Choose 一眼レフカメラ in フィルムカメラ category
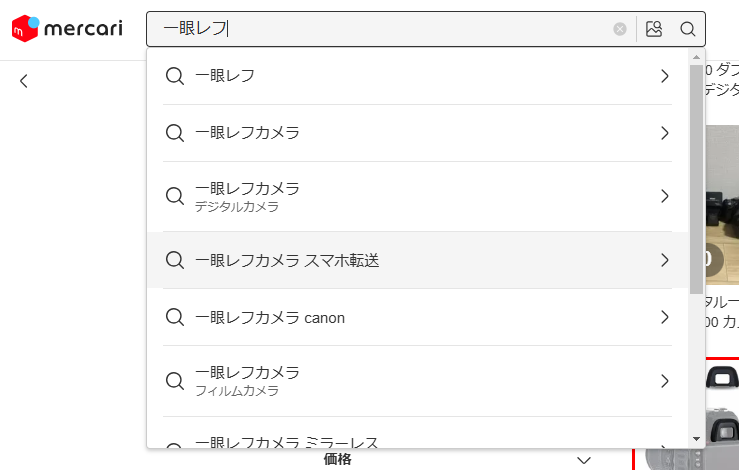739x470 pixels. (417, 381)
